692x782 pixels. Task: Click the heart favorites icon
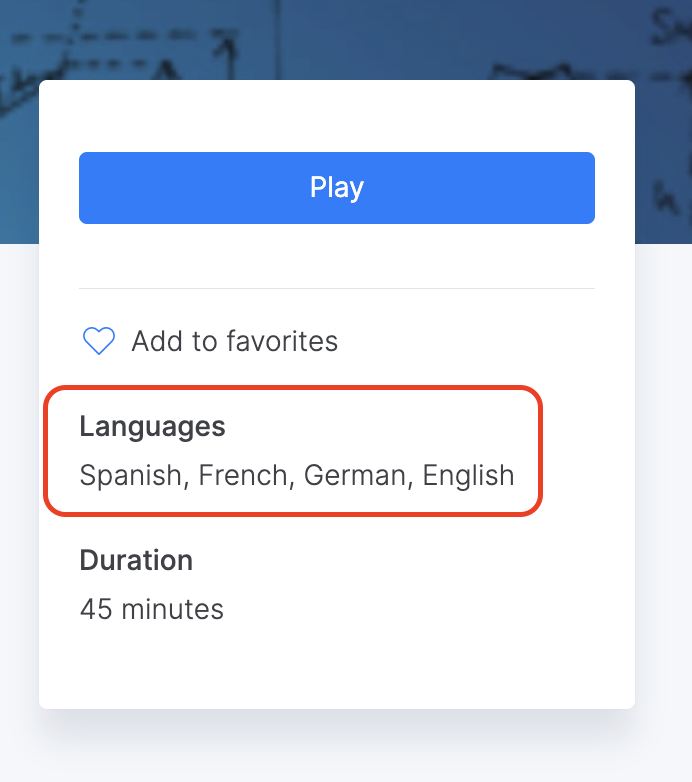click(98, 342)
